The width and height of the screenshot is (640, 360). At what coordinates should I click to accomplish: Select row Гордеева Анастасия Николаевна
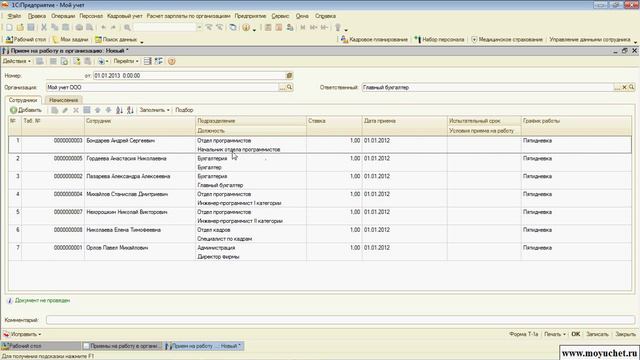point(320,162)
